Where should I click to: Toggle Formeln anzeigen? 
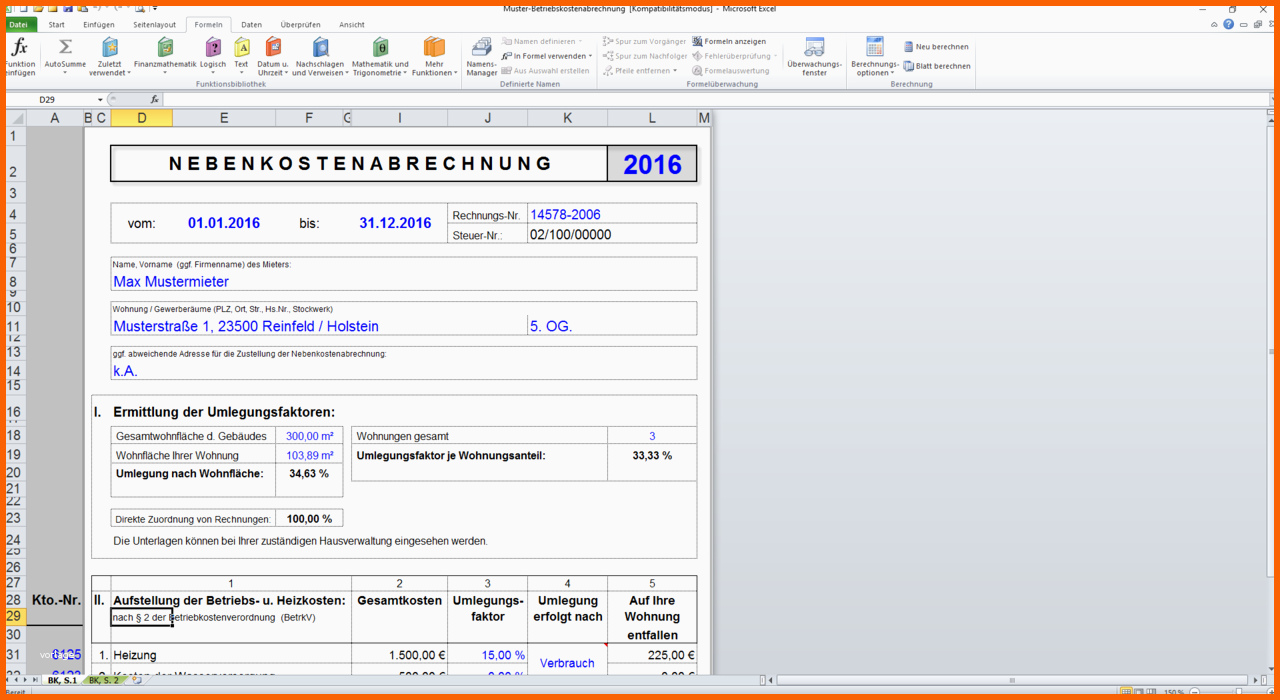pos(730,42)
